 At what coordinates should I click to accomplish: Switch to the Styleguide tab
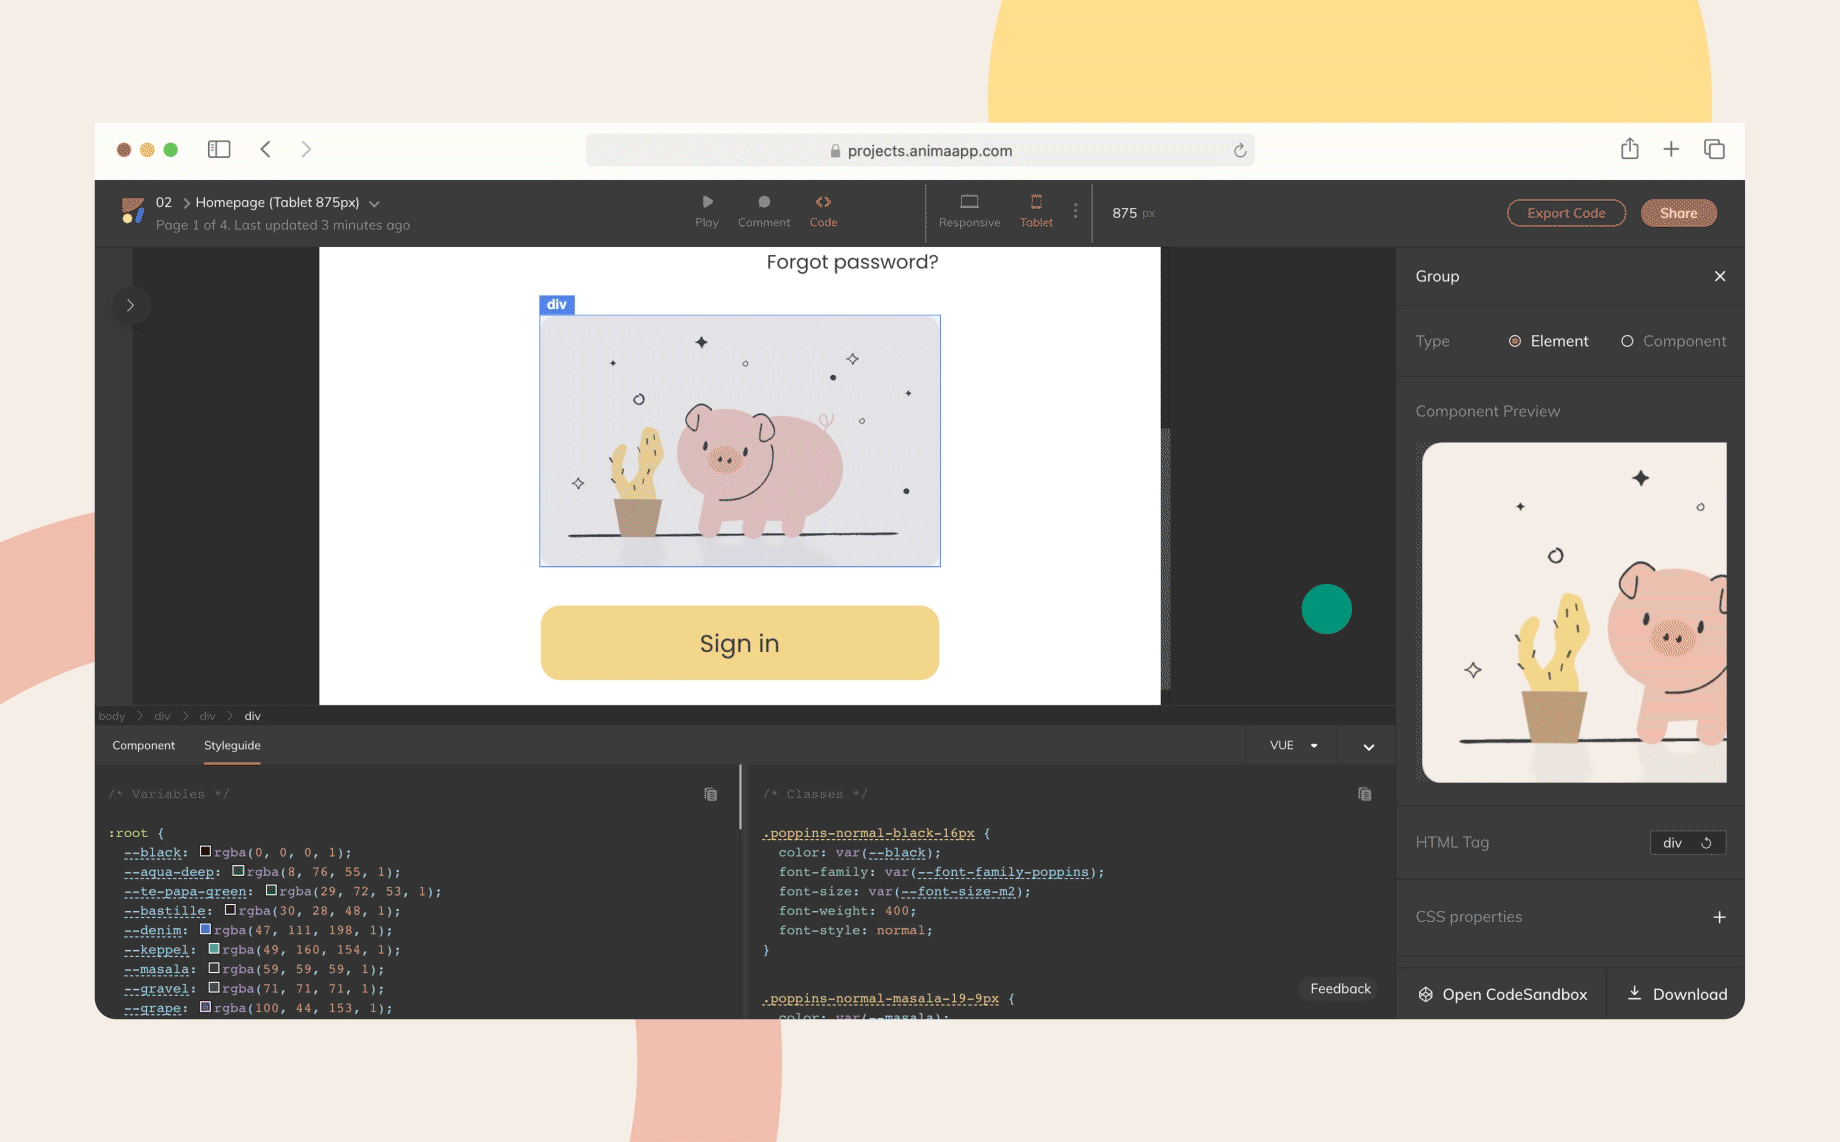232,746
